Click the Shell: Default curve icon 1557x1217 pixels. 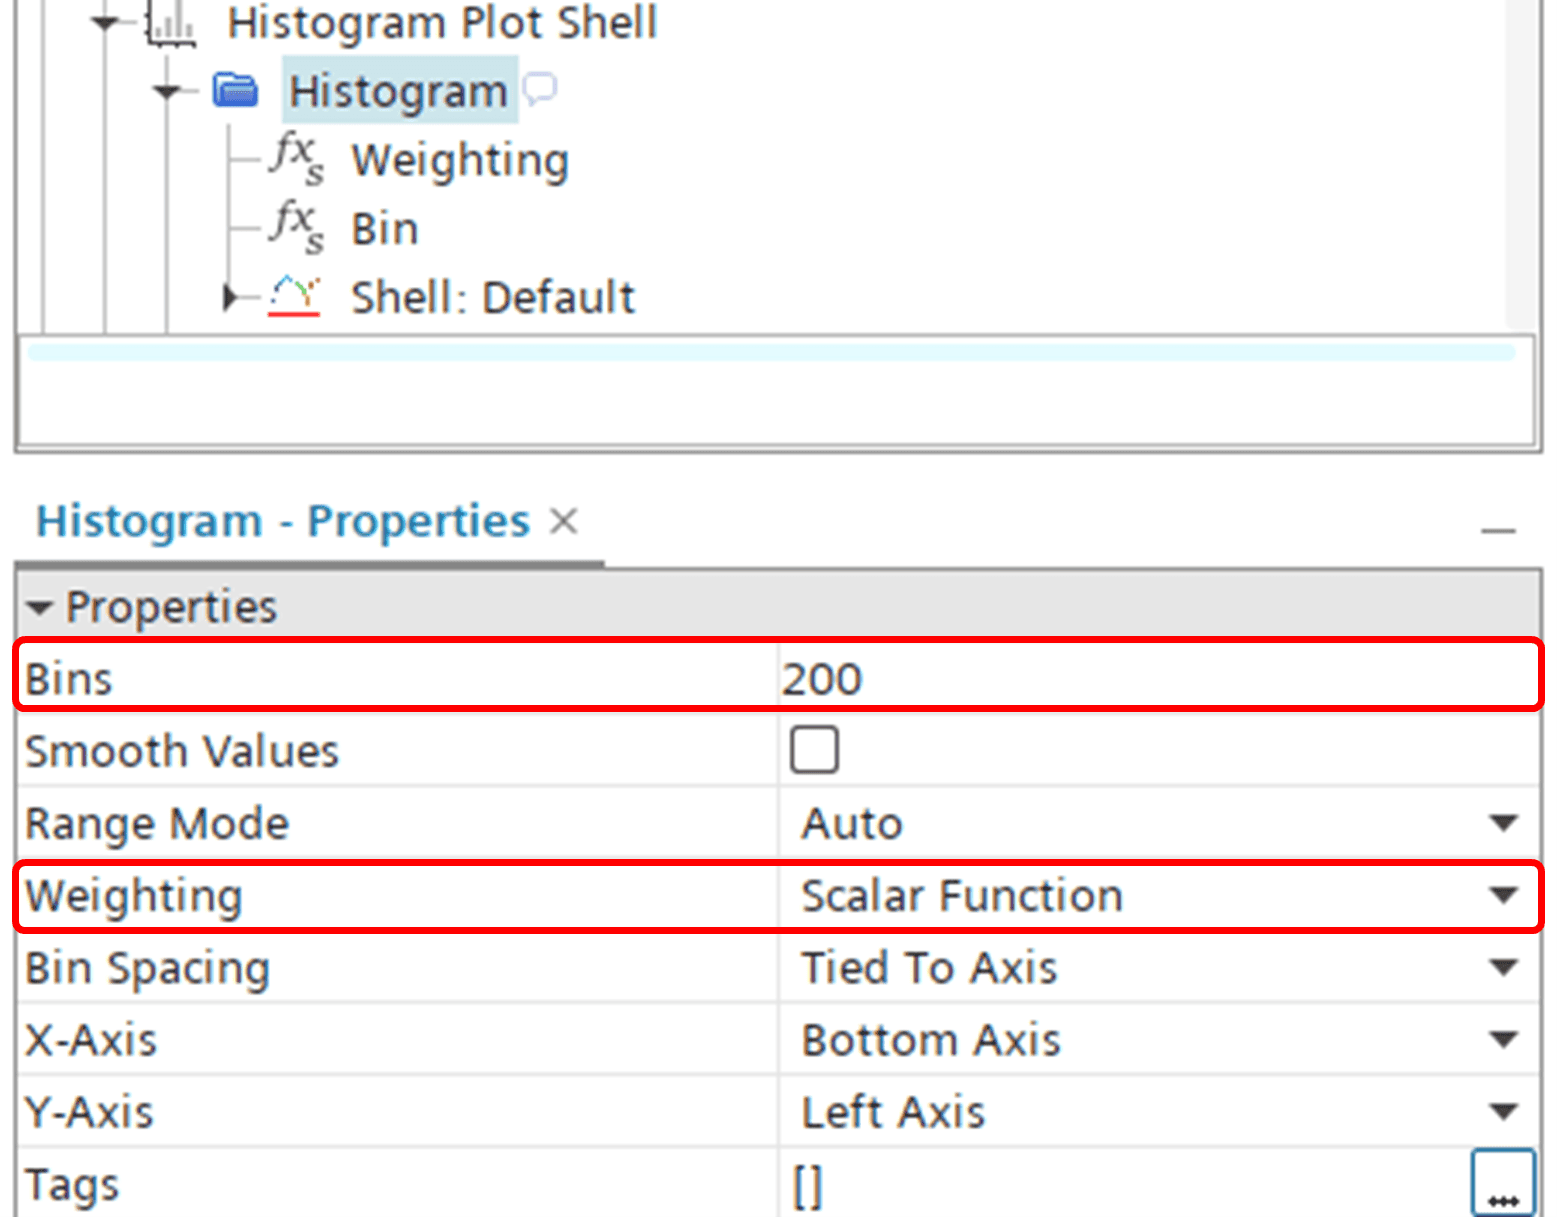pos(294,296)
